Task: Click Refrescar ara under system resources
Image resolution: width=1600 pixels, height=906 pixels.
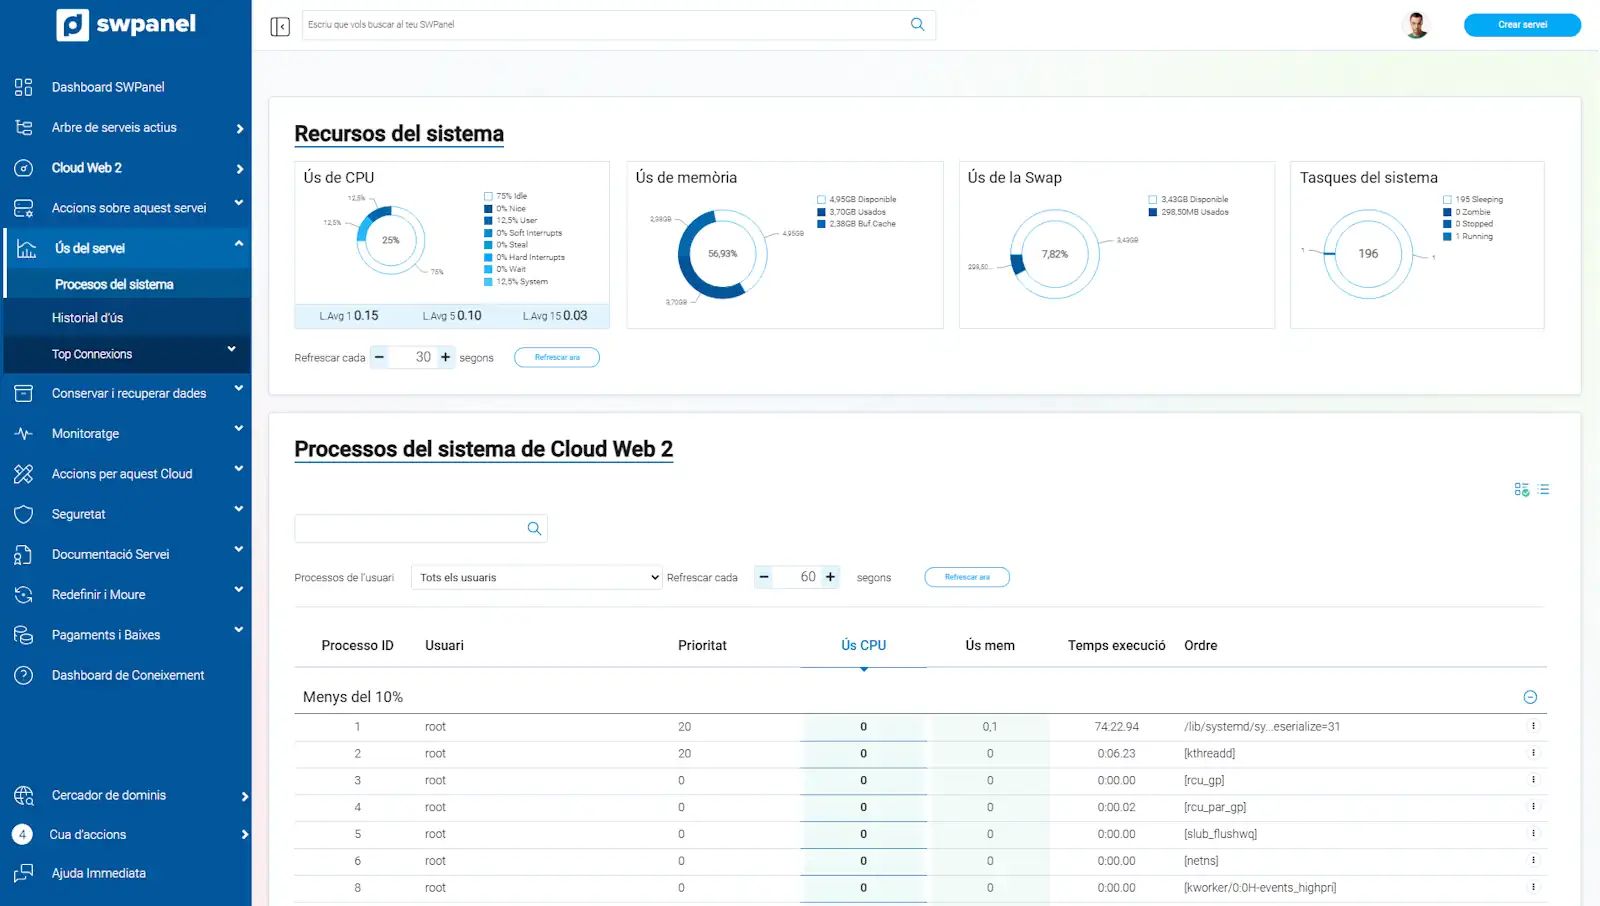Action: (x=557, y=358)
